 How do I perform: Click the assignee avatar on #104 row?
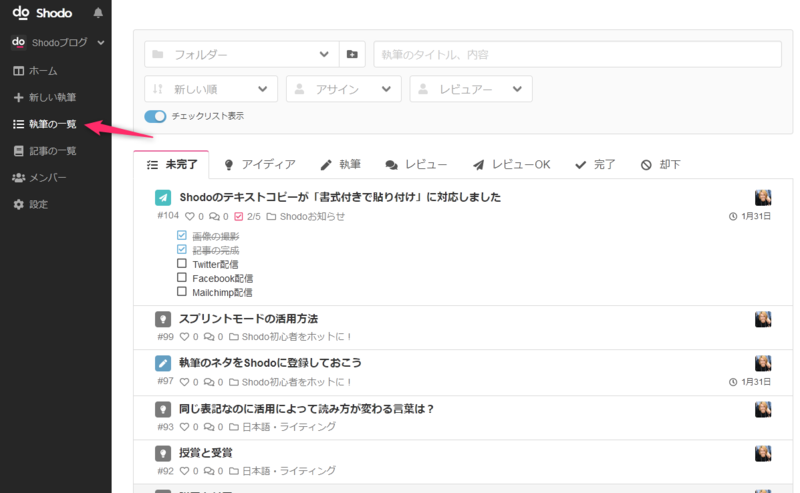tap(763, 198)
